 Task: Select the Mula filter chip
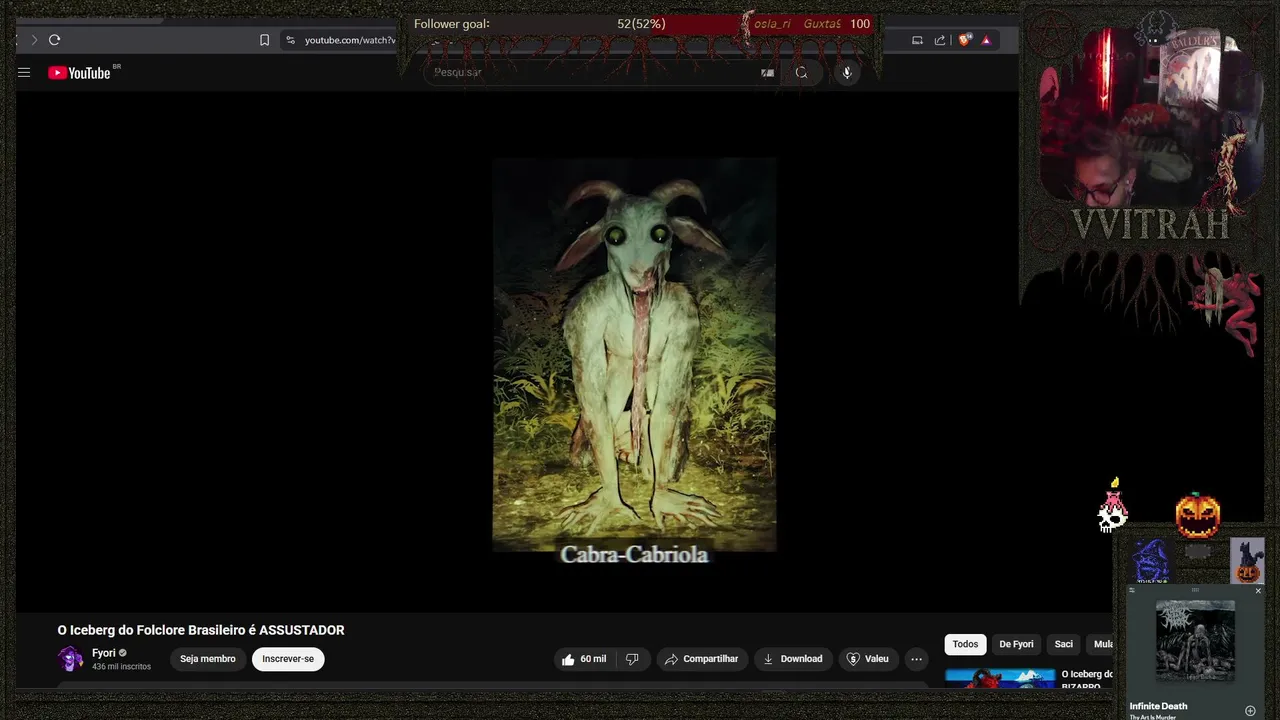[1101, 644]
